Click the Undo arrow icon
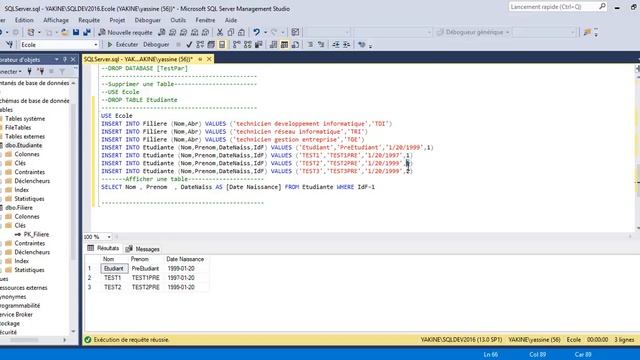640x360 pixels. tap(256, 32)
